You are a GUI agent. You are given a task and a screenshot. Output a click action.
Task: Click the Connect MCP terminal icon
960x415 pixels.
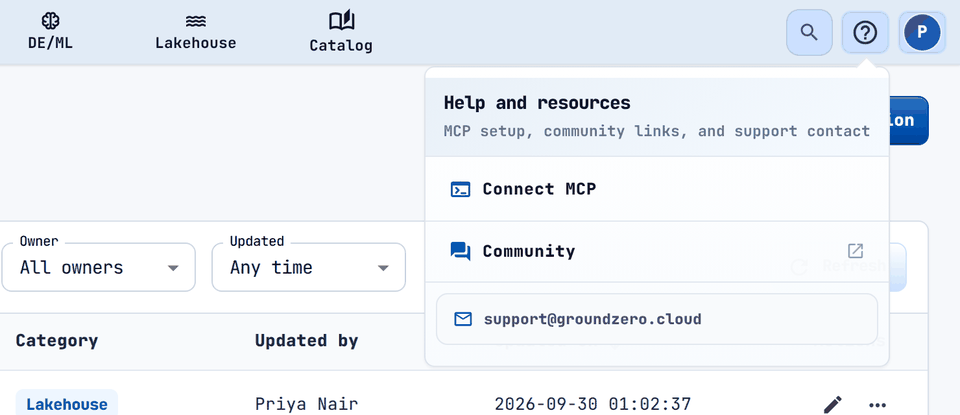460,189
